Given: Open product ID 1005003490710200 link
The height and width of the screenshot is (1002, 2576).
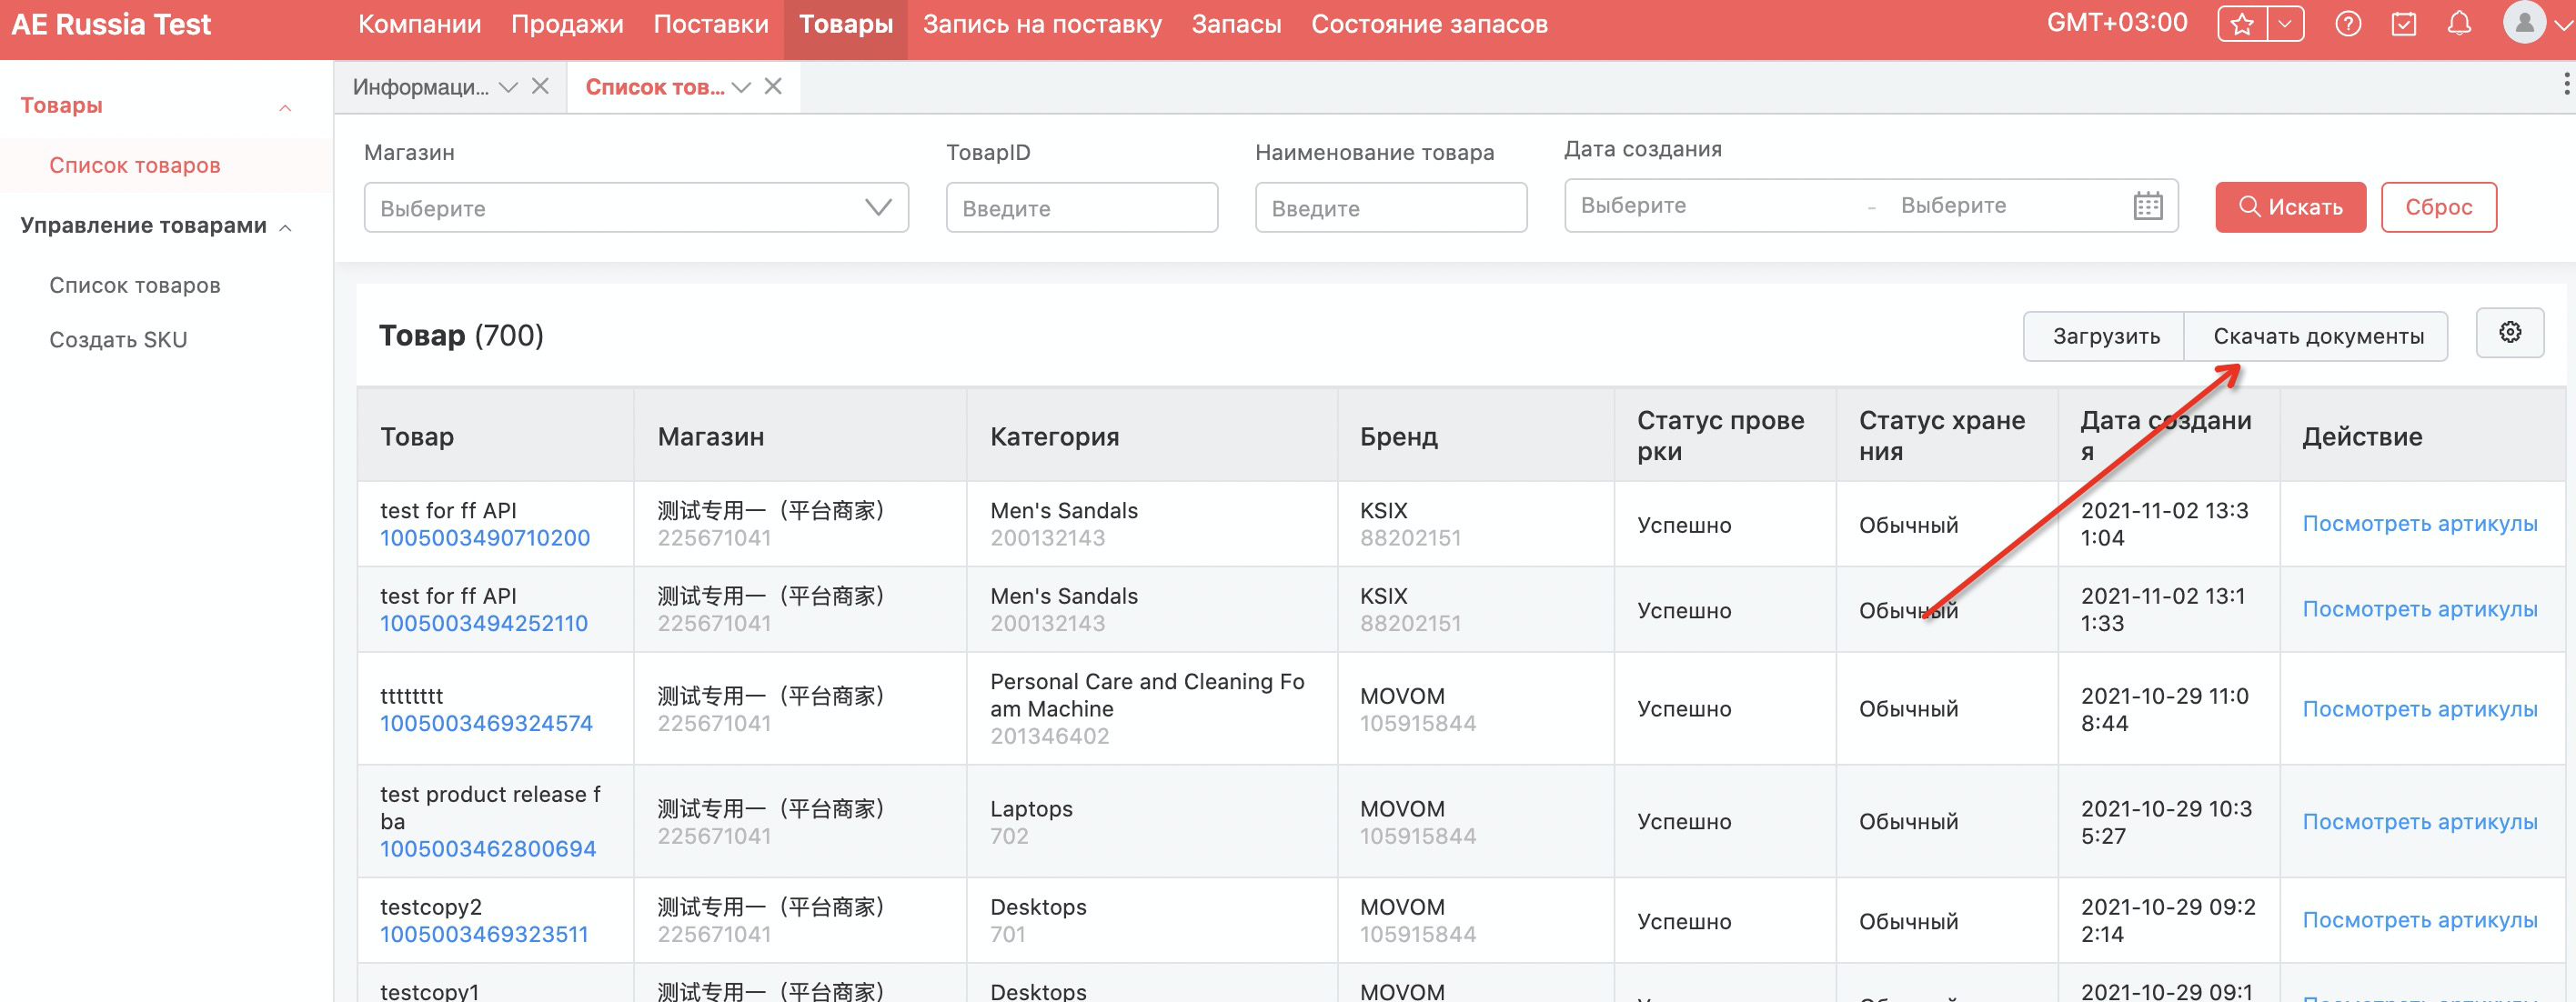Looking at the screenshot, I should tap(484, 538).
